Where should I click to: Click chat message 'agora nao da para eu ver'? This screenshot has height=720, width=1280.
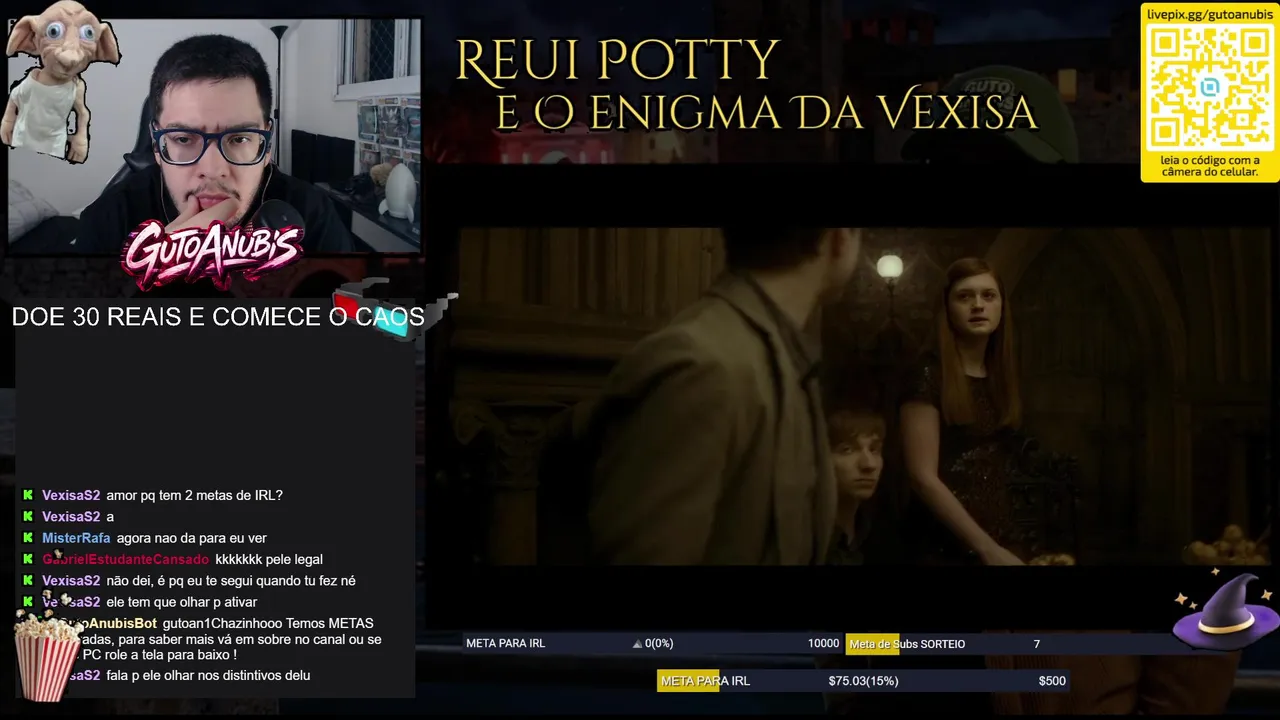tap(192, 538)
